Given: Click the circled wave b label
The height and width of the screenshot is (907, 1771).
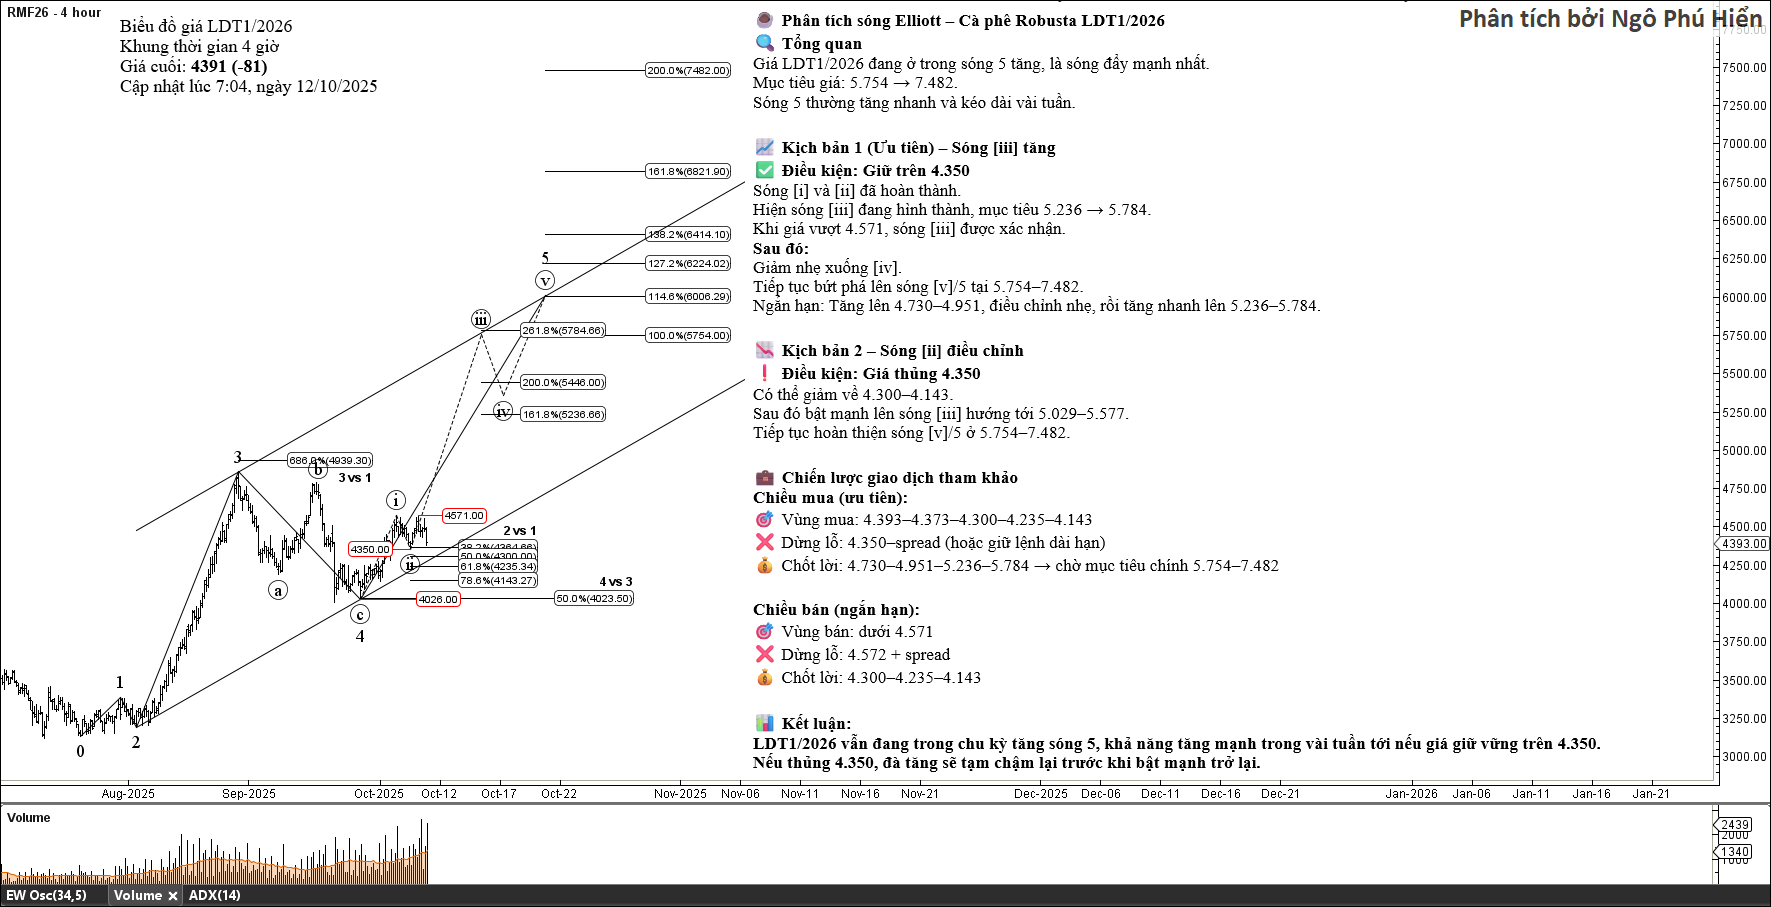Looking at the screenshot, I should point(317,469).
